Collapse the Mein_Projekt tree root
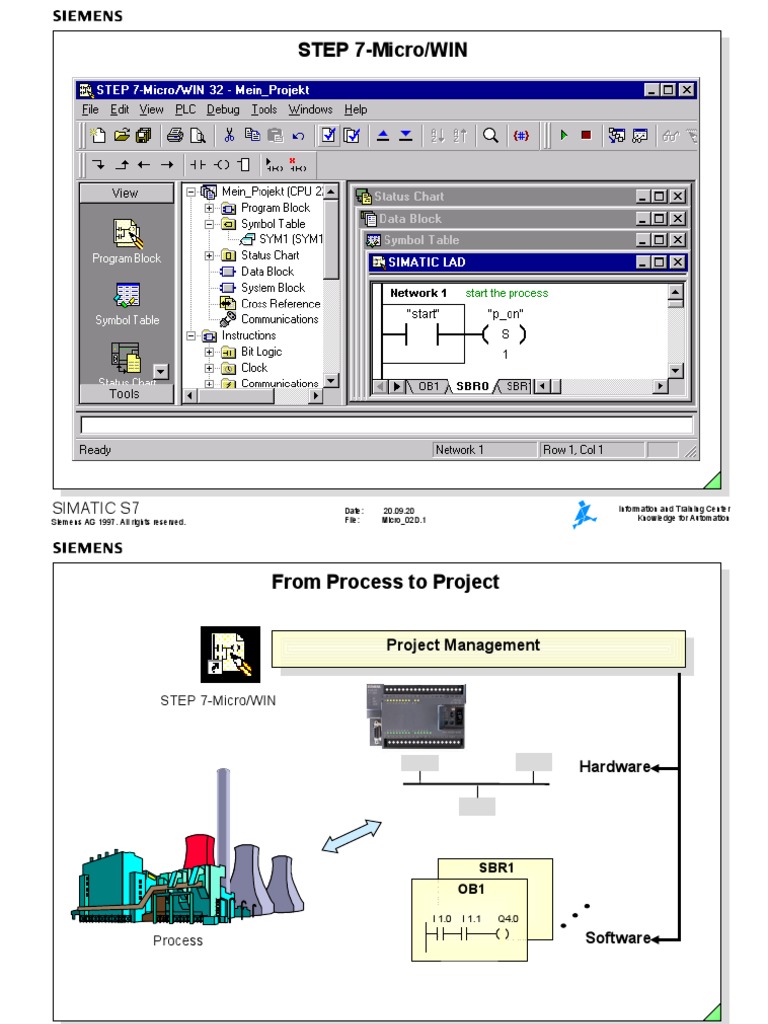This screenshot has height=1024, width=768. tap(191, 192)
